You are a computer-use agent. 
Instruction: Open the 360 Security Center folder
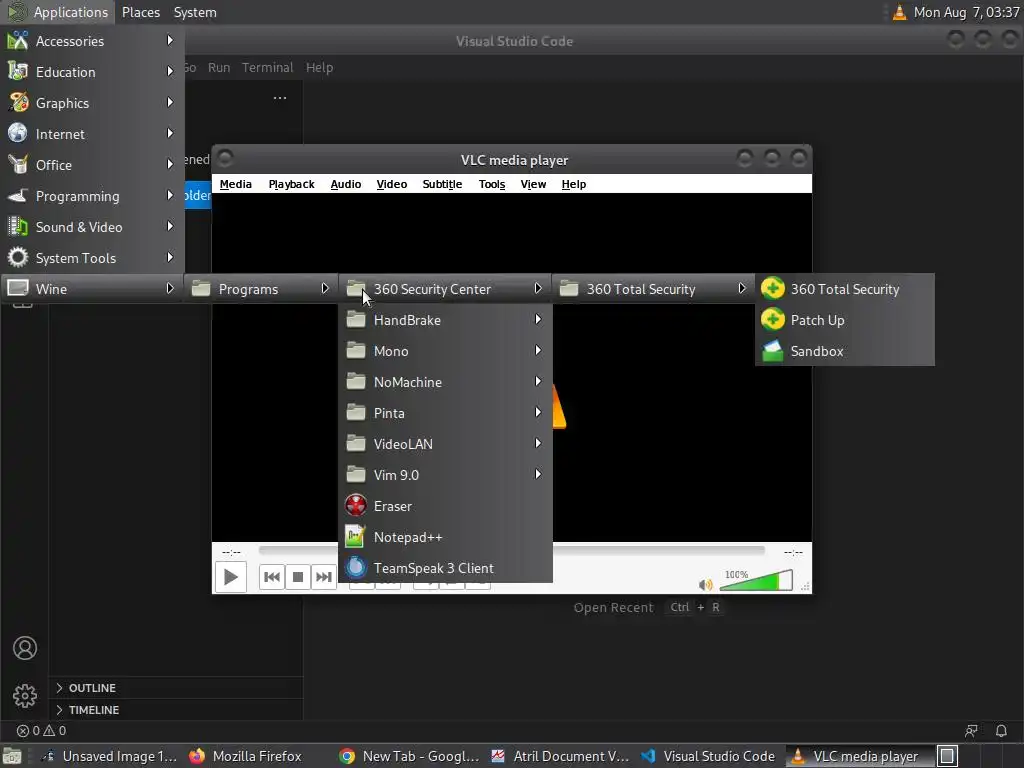click(445, 289)
